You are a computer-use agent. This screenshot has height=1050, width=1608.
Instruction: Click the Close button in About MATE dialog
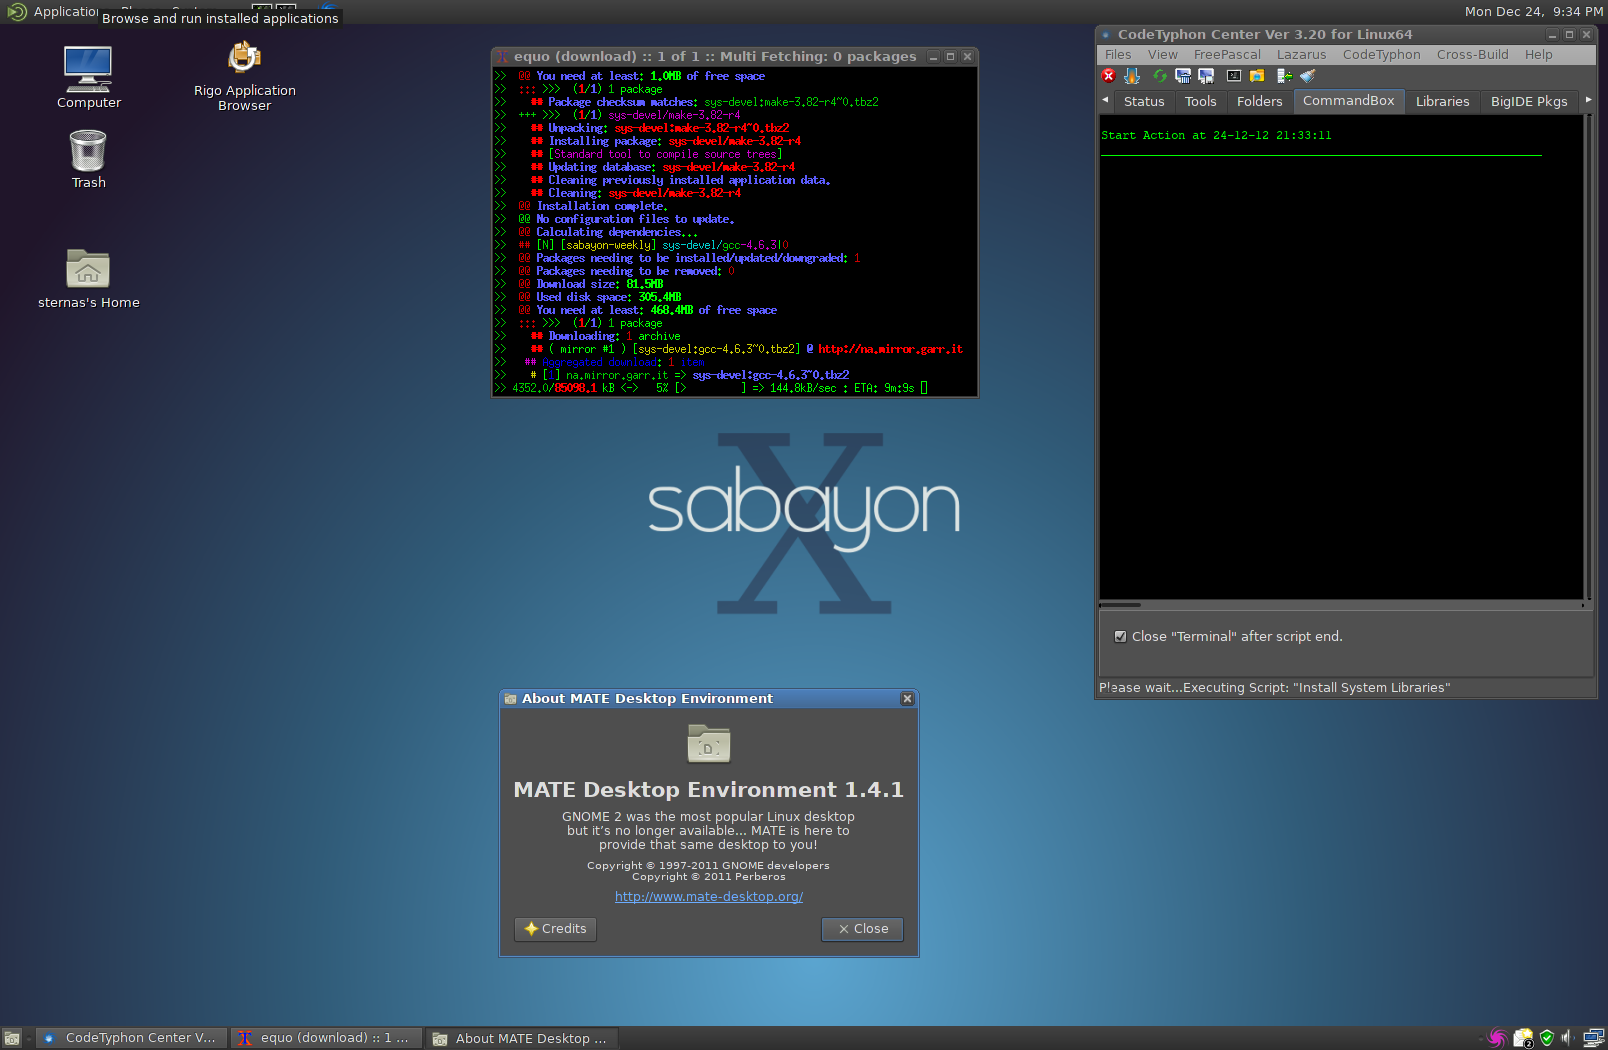click(862, 929)
